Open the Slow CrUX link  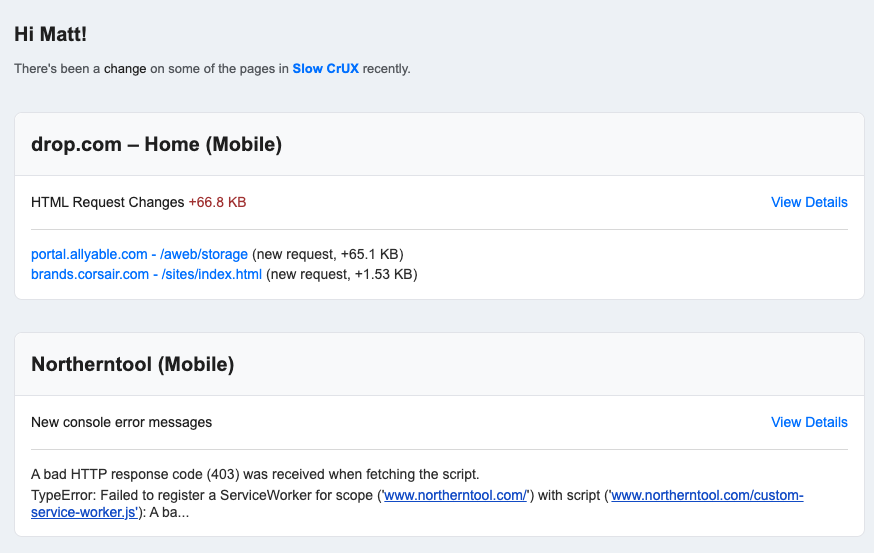326,69
